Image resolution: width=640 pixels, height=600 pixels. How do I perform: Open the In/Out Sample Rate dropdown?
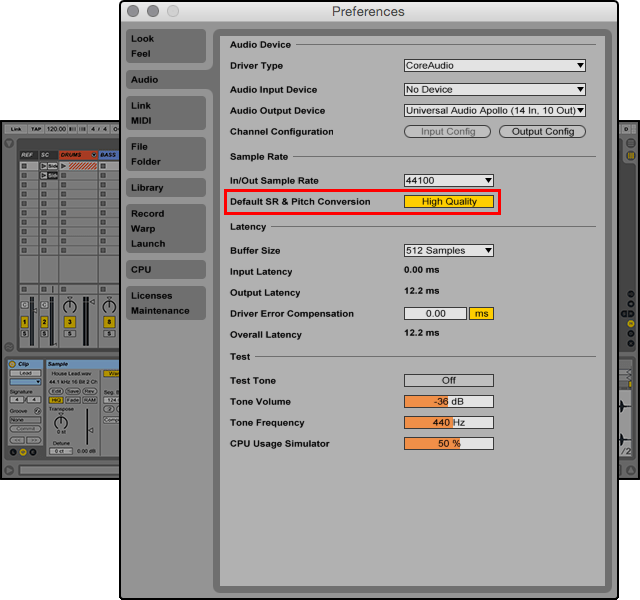pos(448,180)
